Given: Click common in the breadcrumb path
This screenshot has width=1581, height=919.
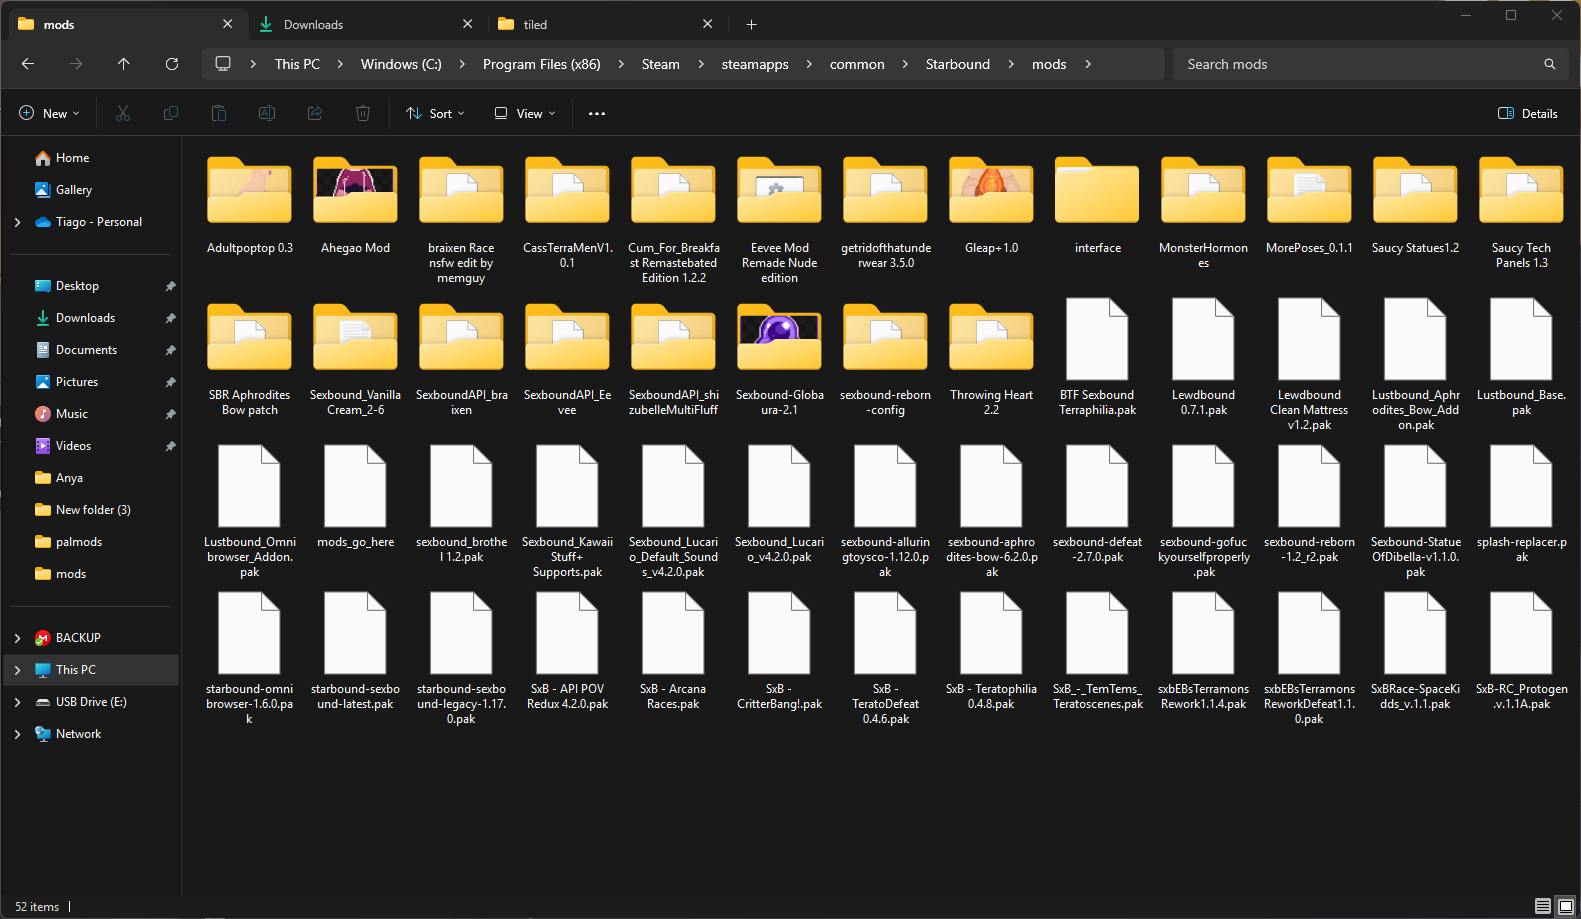Looking at the screenshot, I should coord(857,64).
